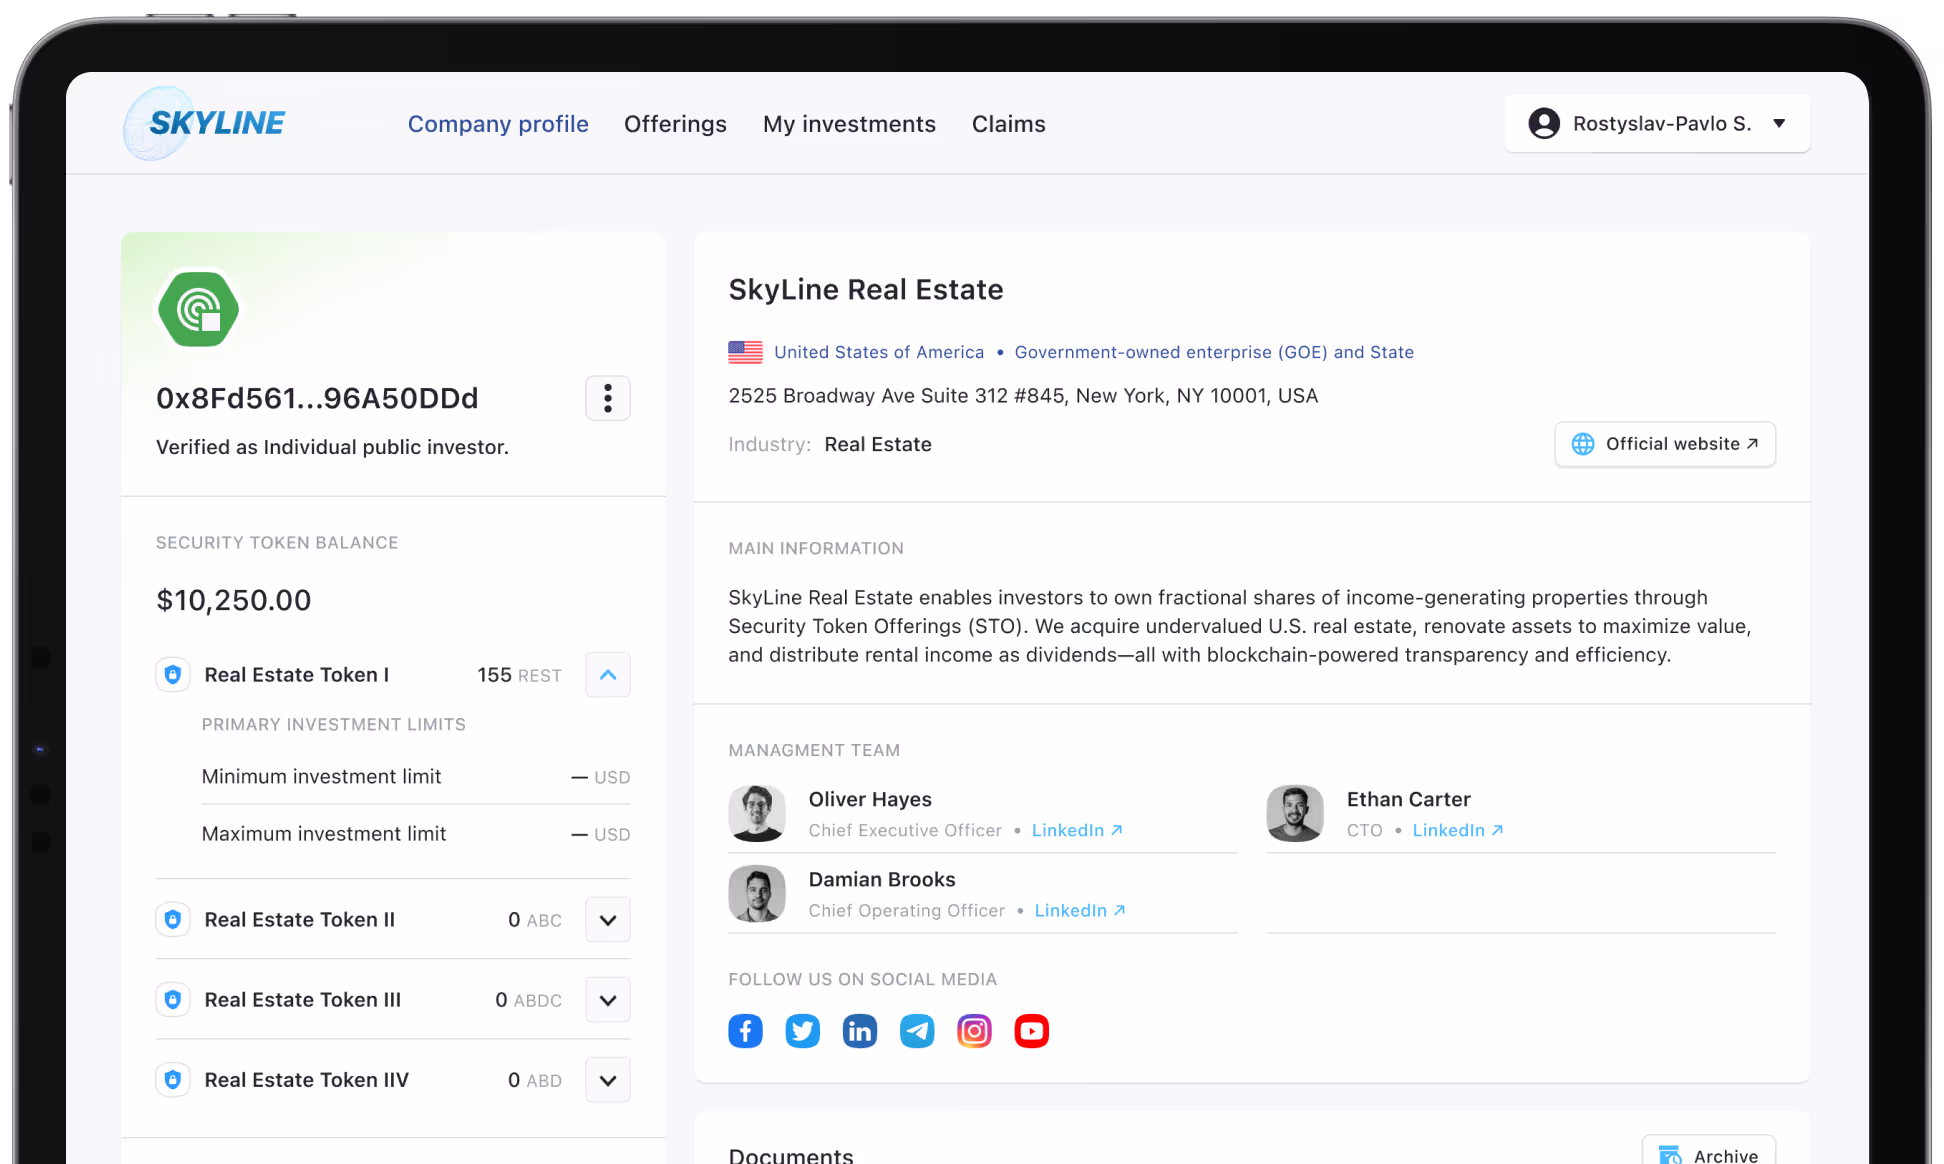Click the three-dot wallet options menu

click(608, 398)
